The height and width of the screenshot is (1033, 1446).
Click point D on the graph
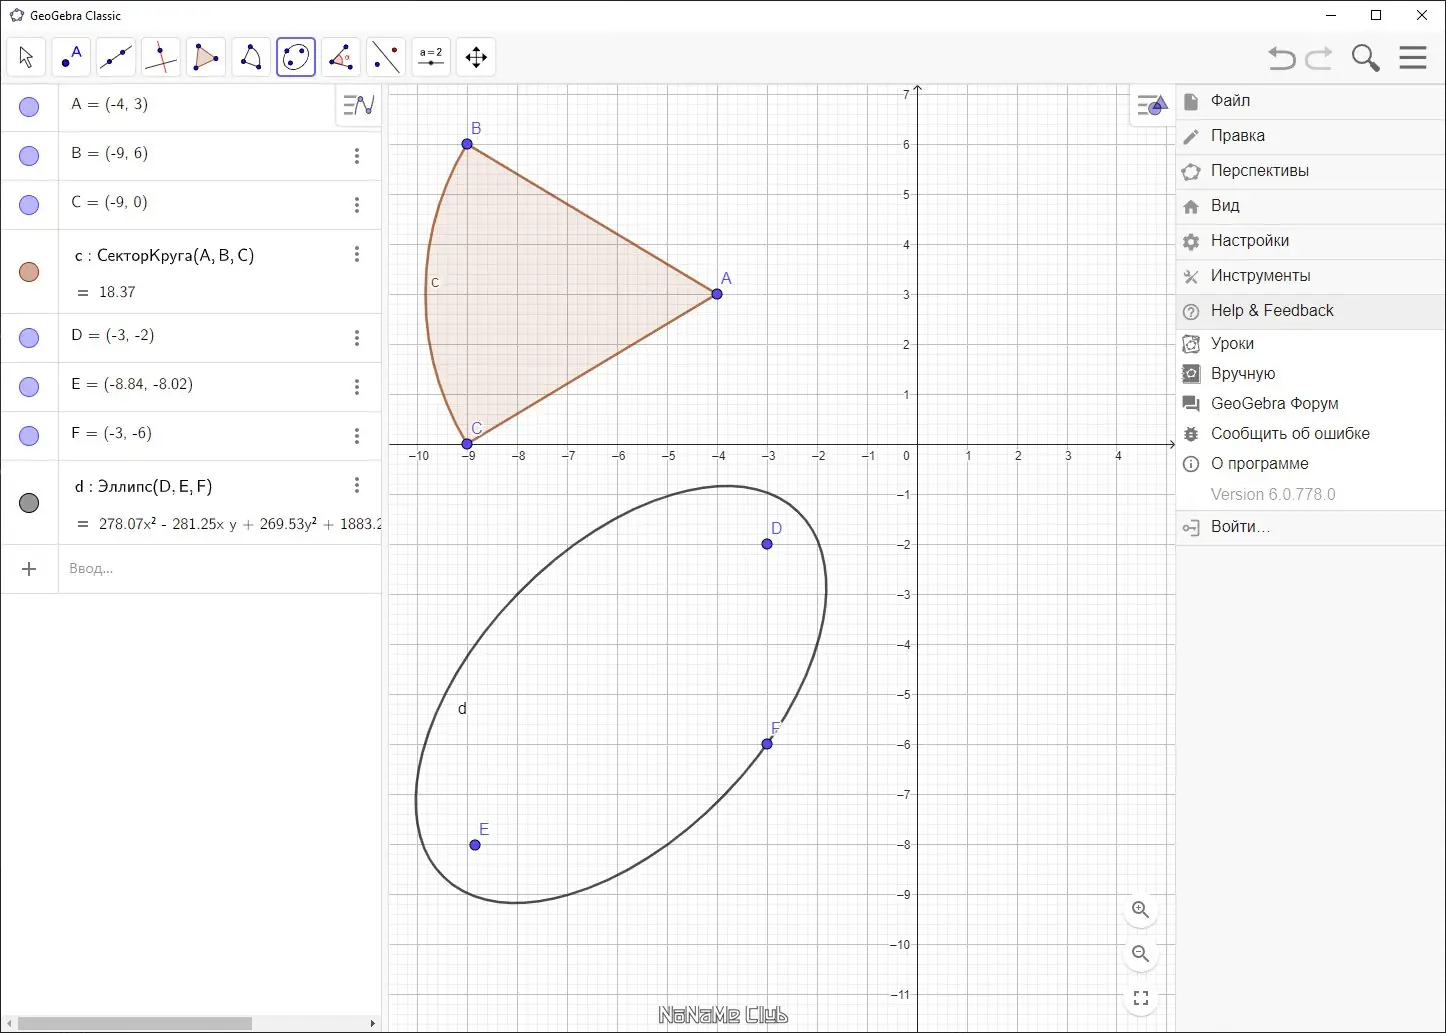coord(767,544)
